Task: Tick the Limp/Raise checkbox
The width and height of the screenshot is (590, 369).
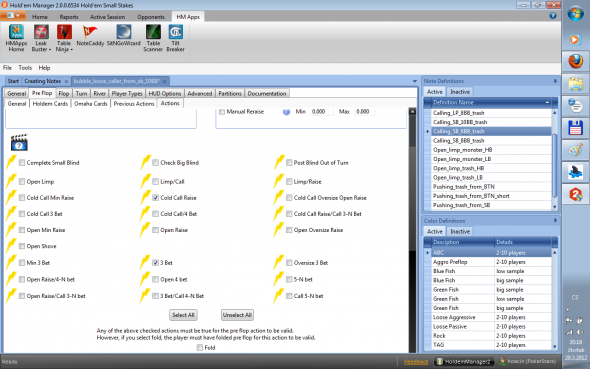Action: click(x=289, y=181)
